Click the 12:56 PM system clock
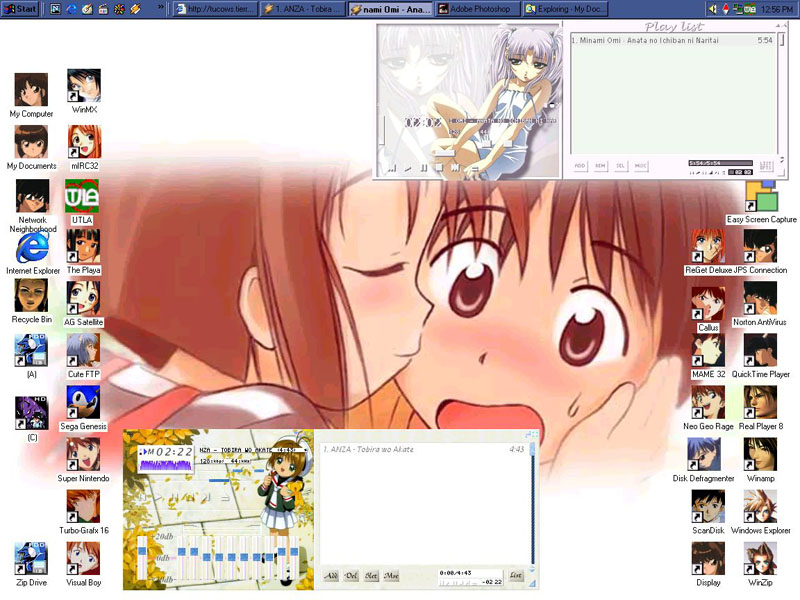This screenshot has width=800, height=600. pyautogui.click(x=777, y=9)
